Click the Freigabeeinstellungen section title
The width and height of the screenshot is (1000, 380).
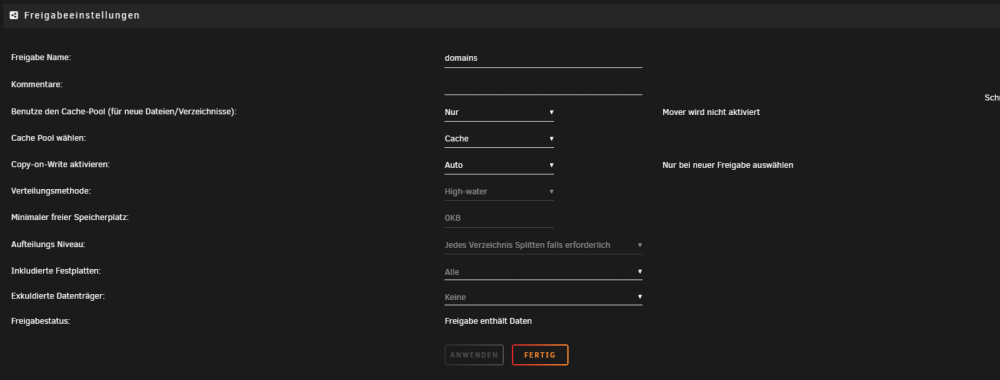[x=82, y=15]
